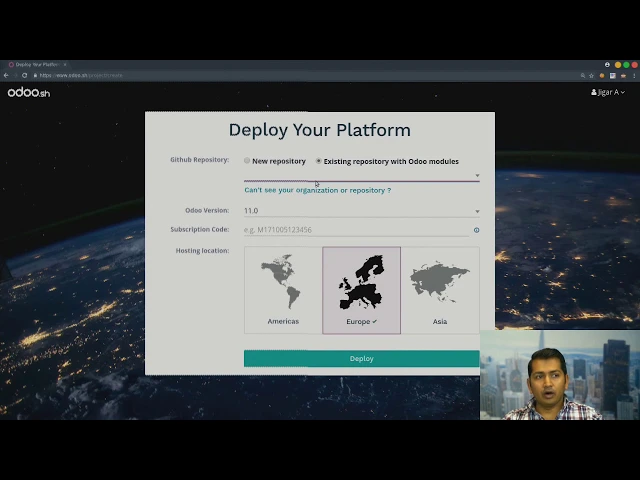Open the "Can't see your organization or repository ?" link
The image size is (640, 480).
tap(318, 190)
